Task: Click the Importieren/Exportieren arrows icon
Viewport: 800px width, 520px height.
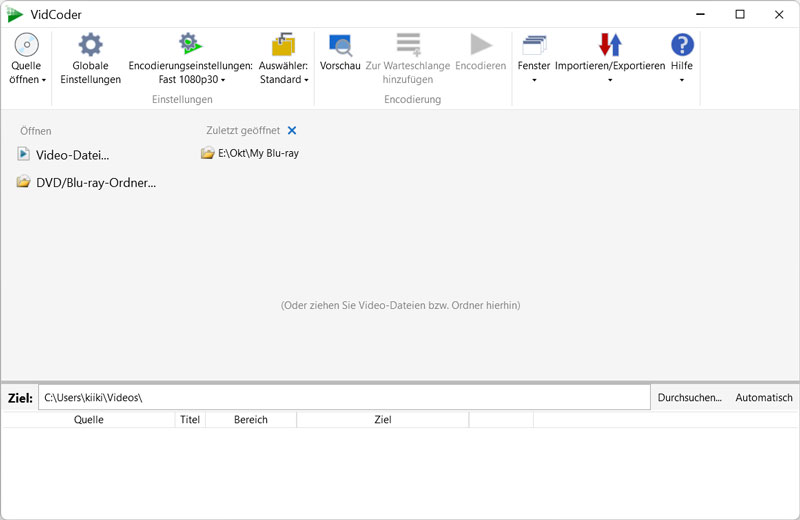Action: [610, 45]
